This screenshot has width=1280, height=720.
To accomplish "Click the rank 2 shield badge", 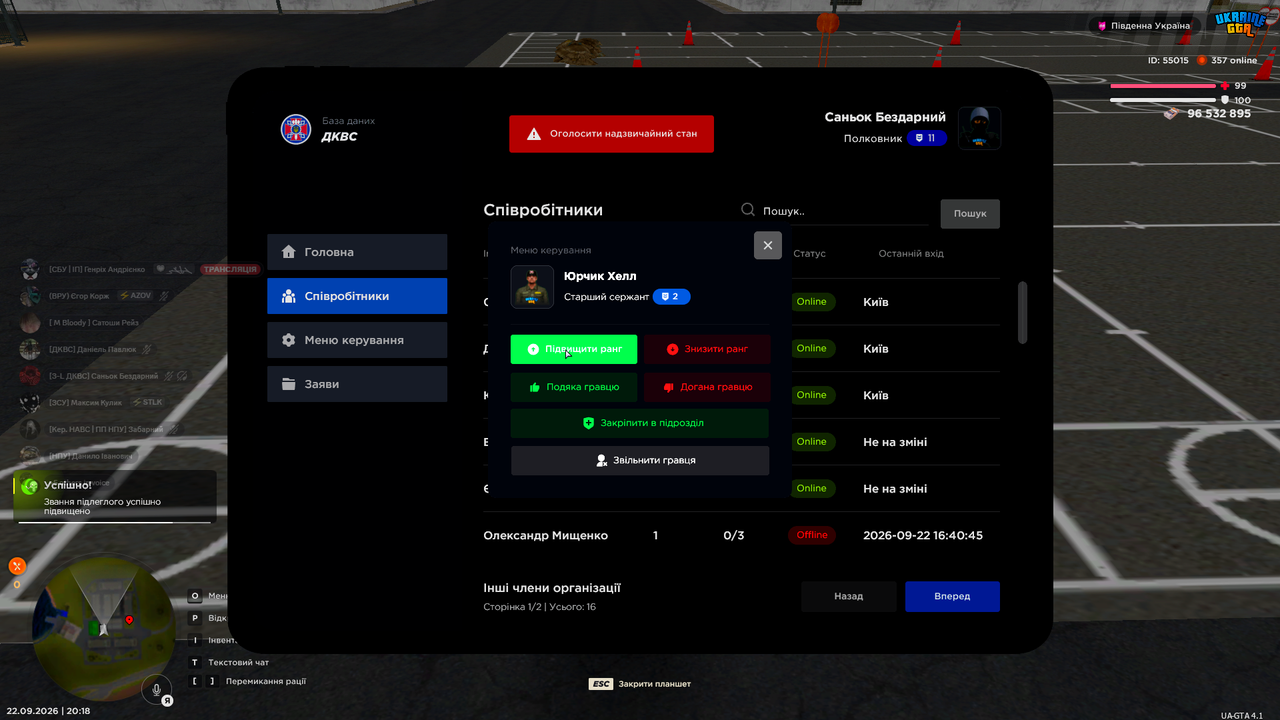I will 672,297.
